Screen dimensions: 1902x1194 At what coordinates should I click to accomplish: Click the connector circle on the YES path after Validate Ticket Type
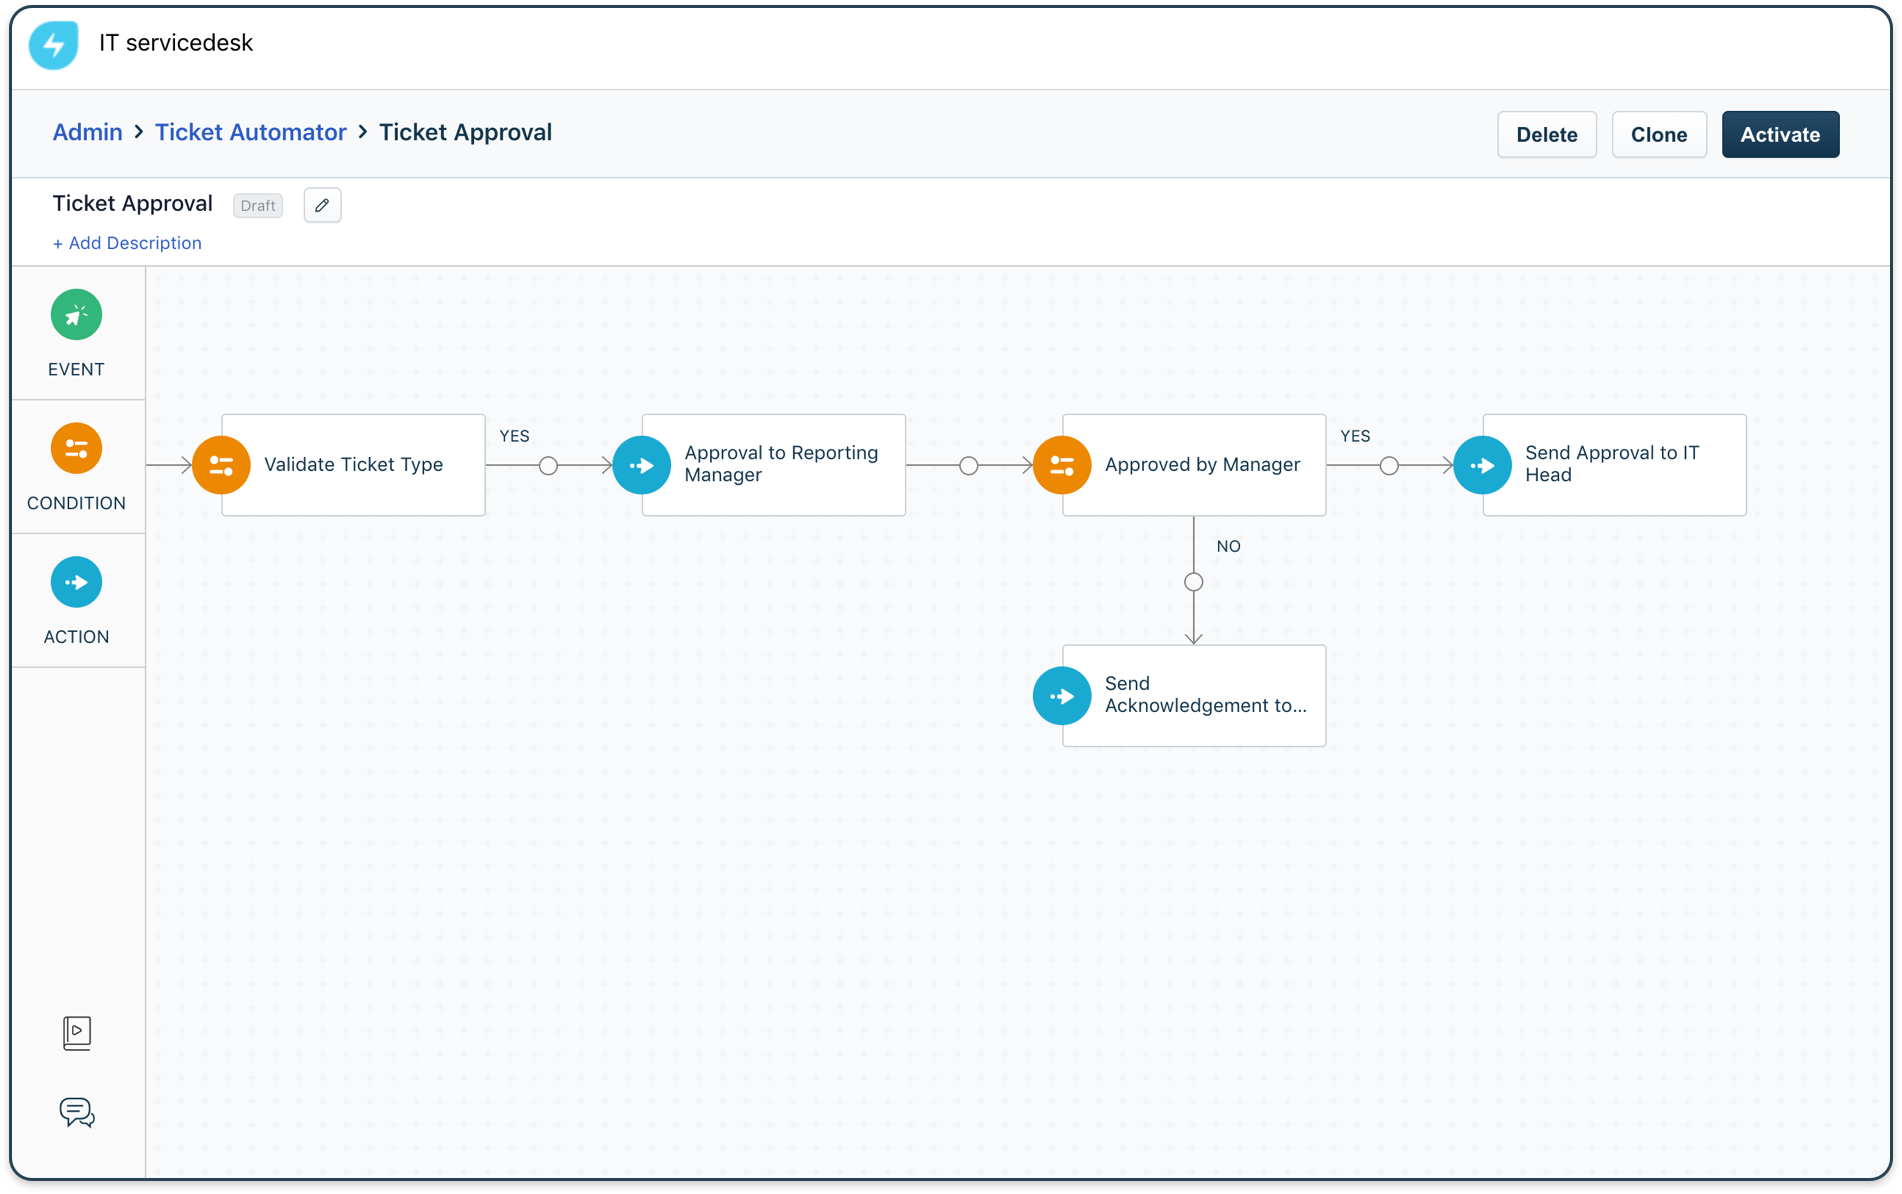click(x=548, y=464)
